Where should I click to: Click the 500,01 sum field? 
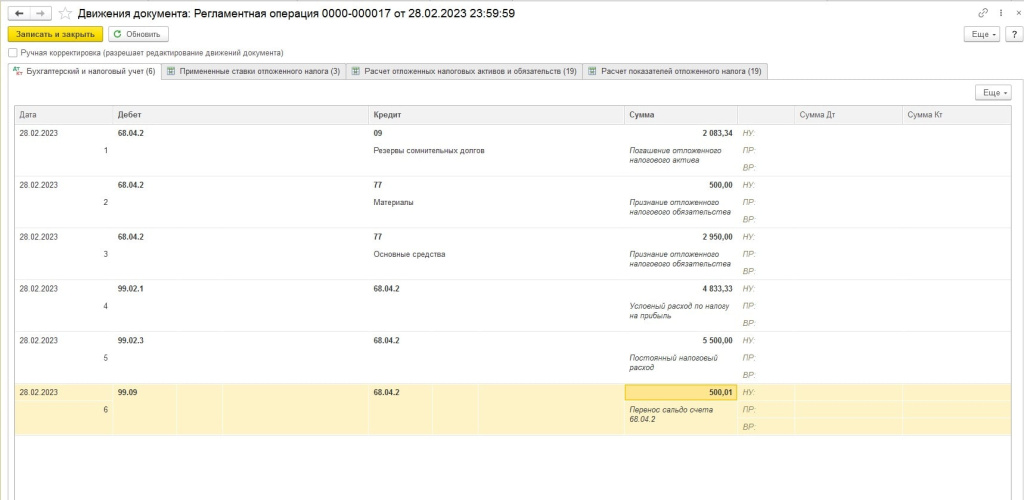coord(680,392)
